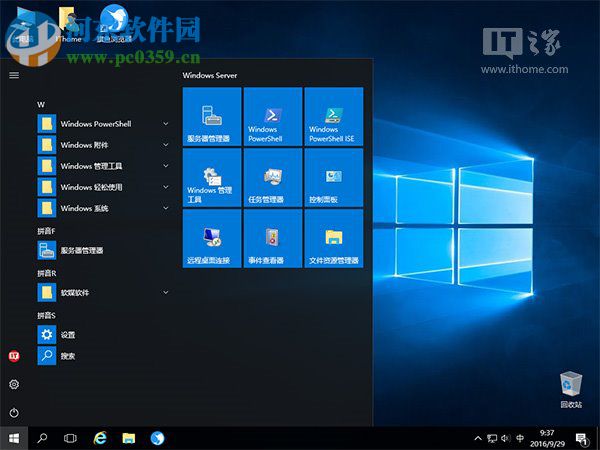Expand the Windows 管理工具 folder chevron
Screen dimensions: 600x450
pyautogui.click(x=166, y=166)
